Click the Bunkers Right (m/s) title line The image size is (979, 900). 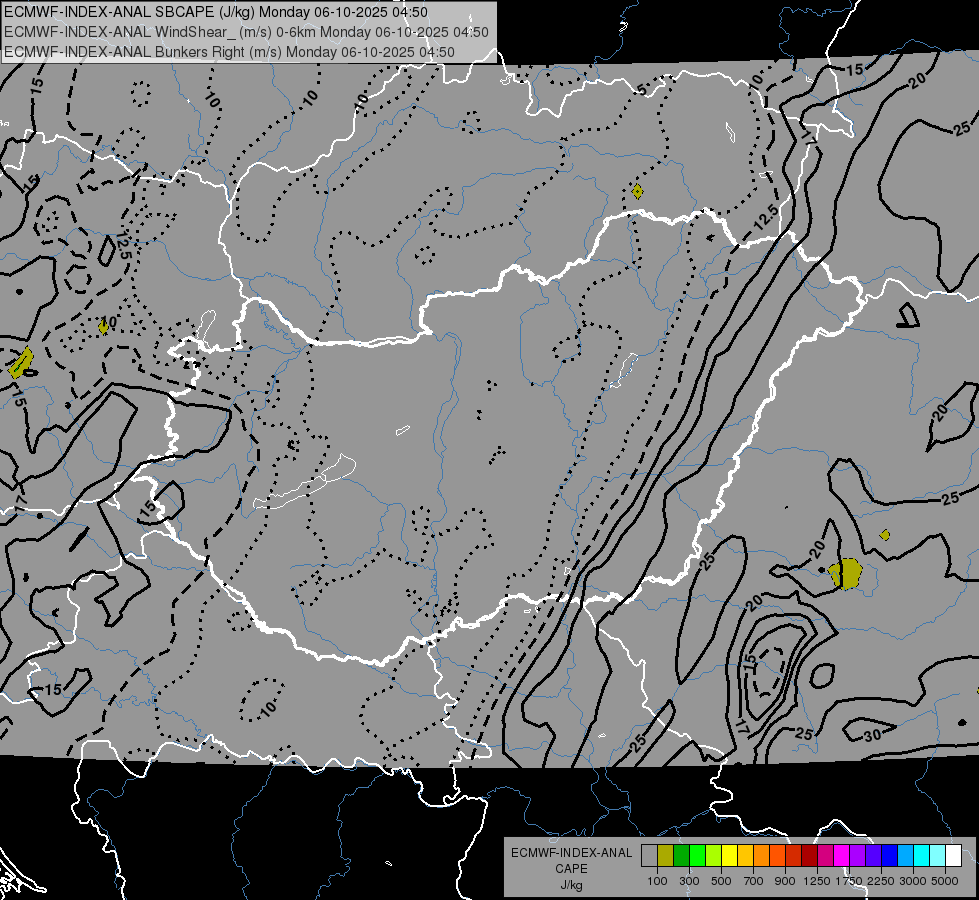[x=229, y=52]
